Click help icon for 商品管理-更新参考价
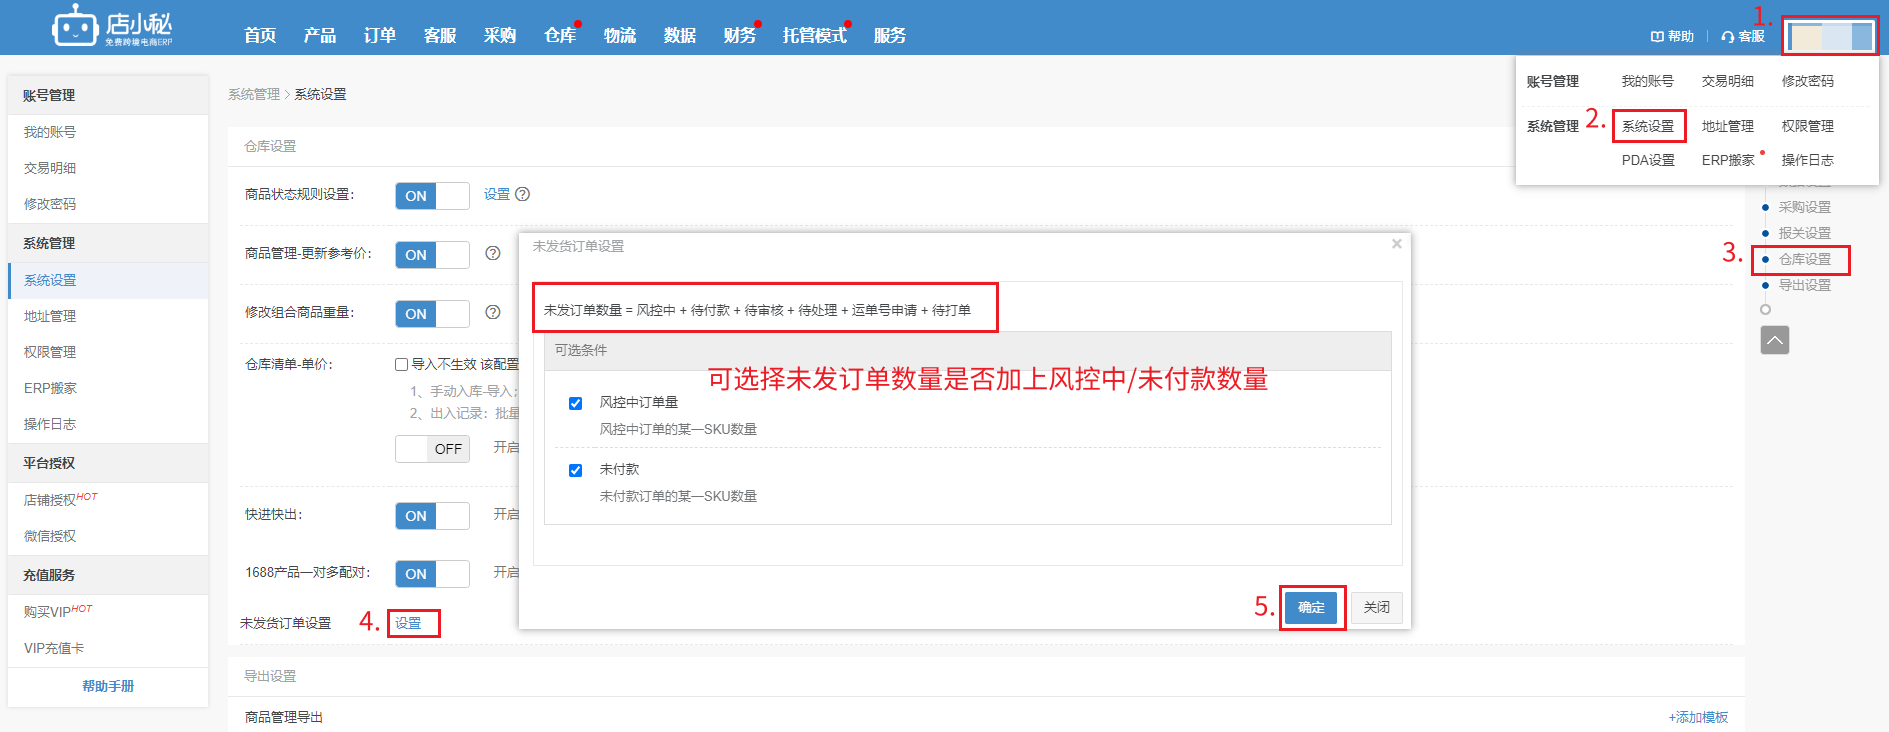 click(x=493, y=253)
